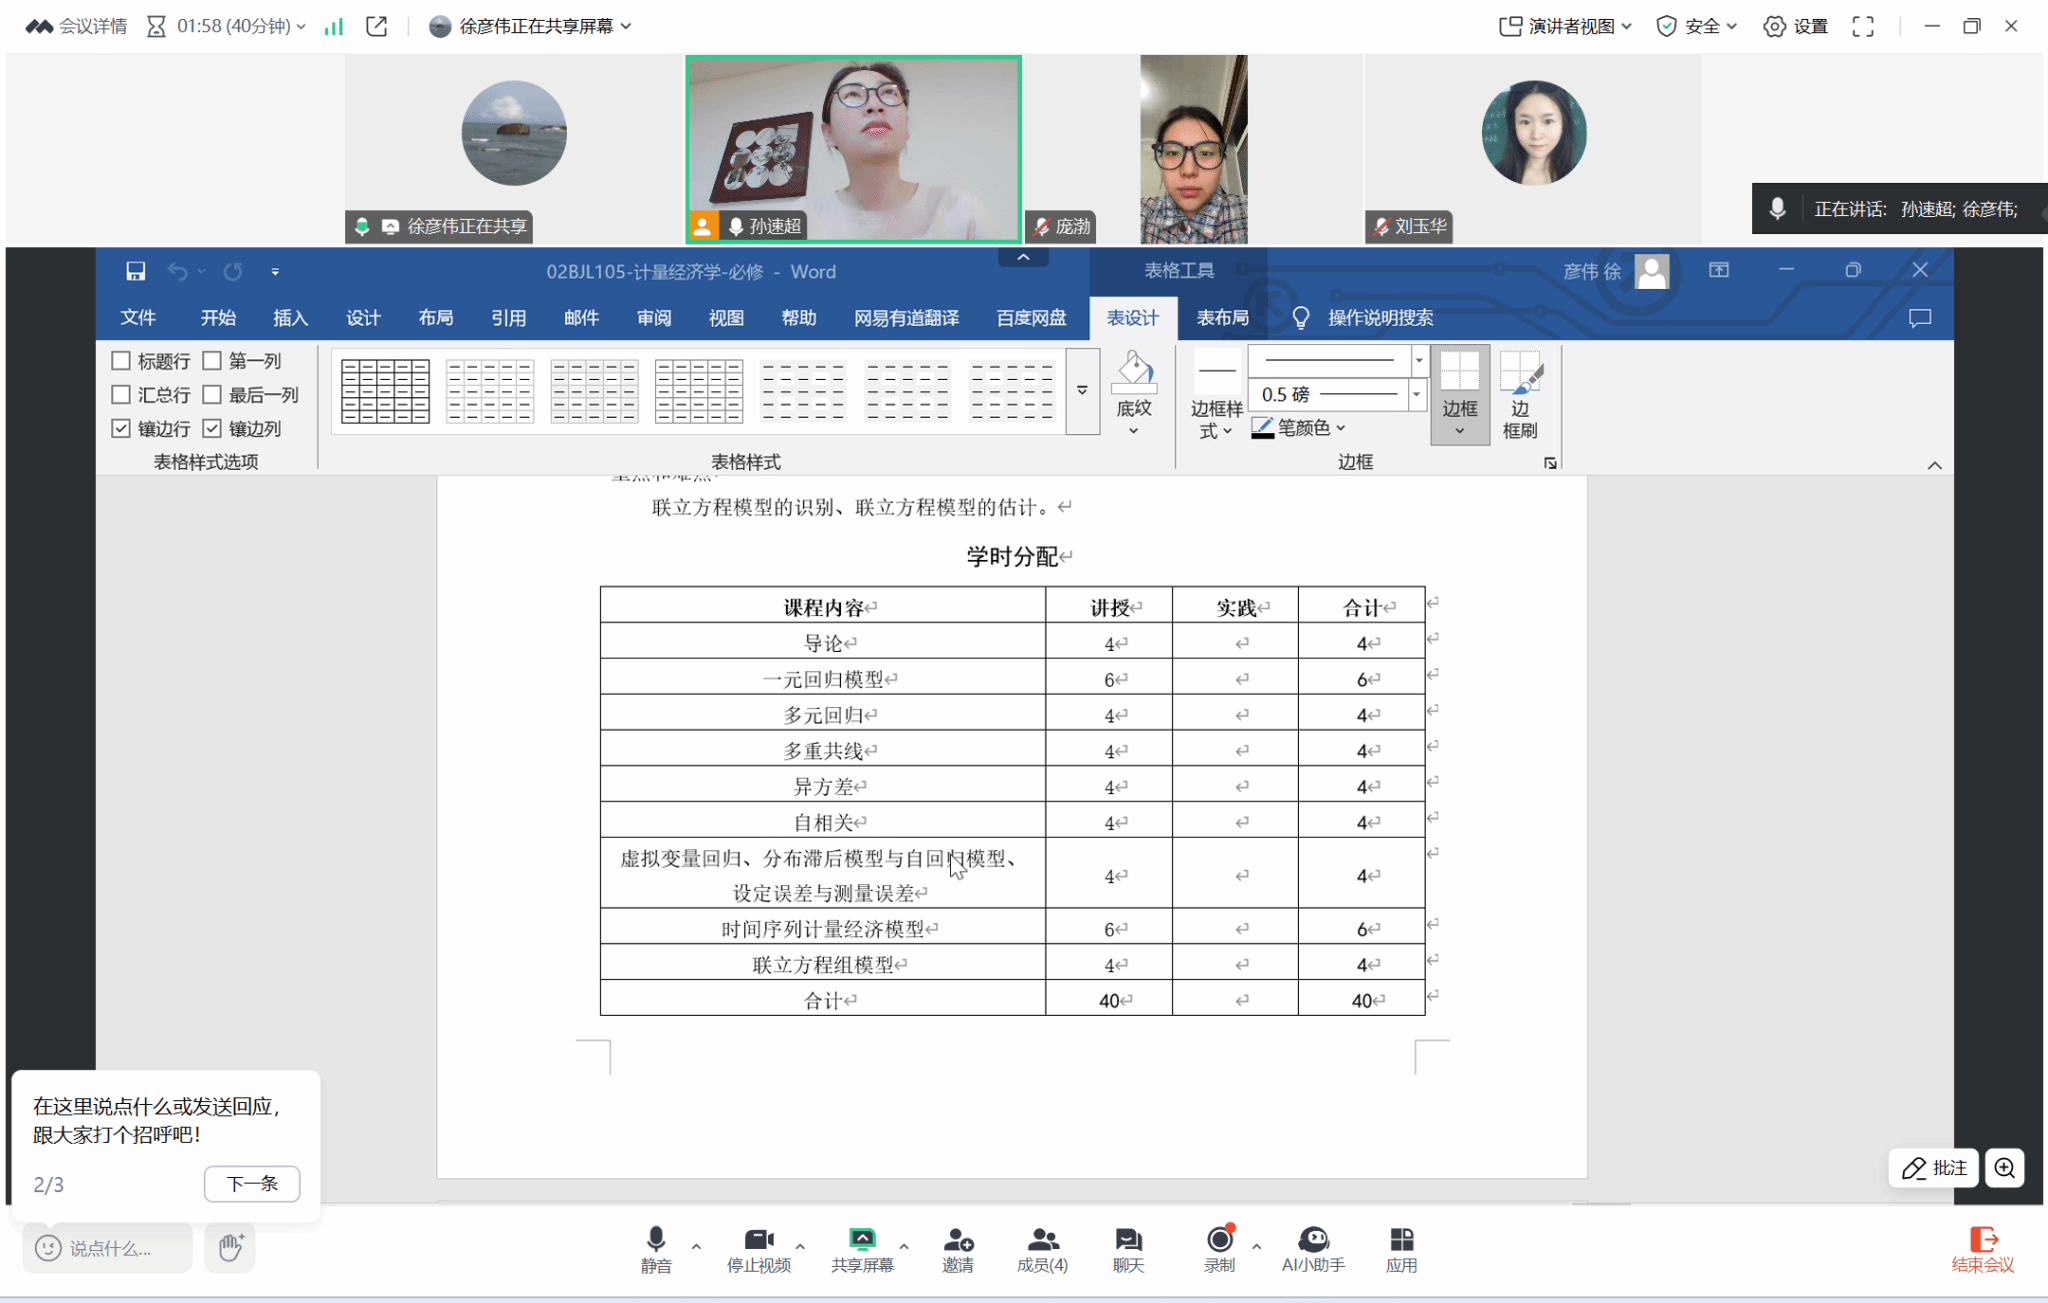Image resolution: width=2048 pixels, height=1303 pixels.
Task: Click the 多重共线 table cell
Action: (x=823, y=751)
